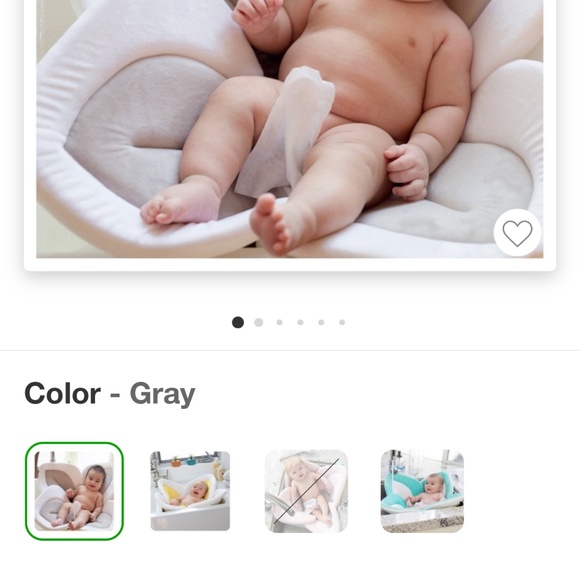Go to the first image pagination dot
Viewport: 580px width, 580px height.
[238, 322]
